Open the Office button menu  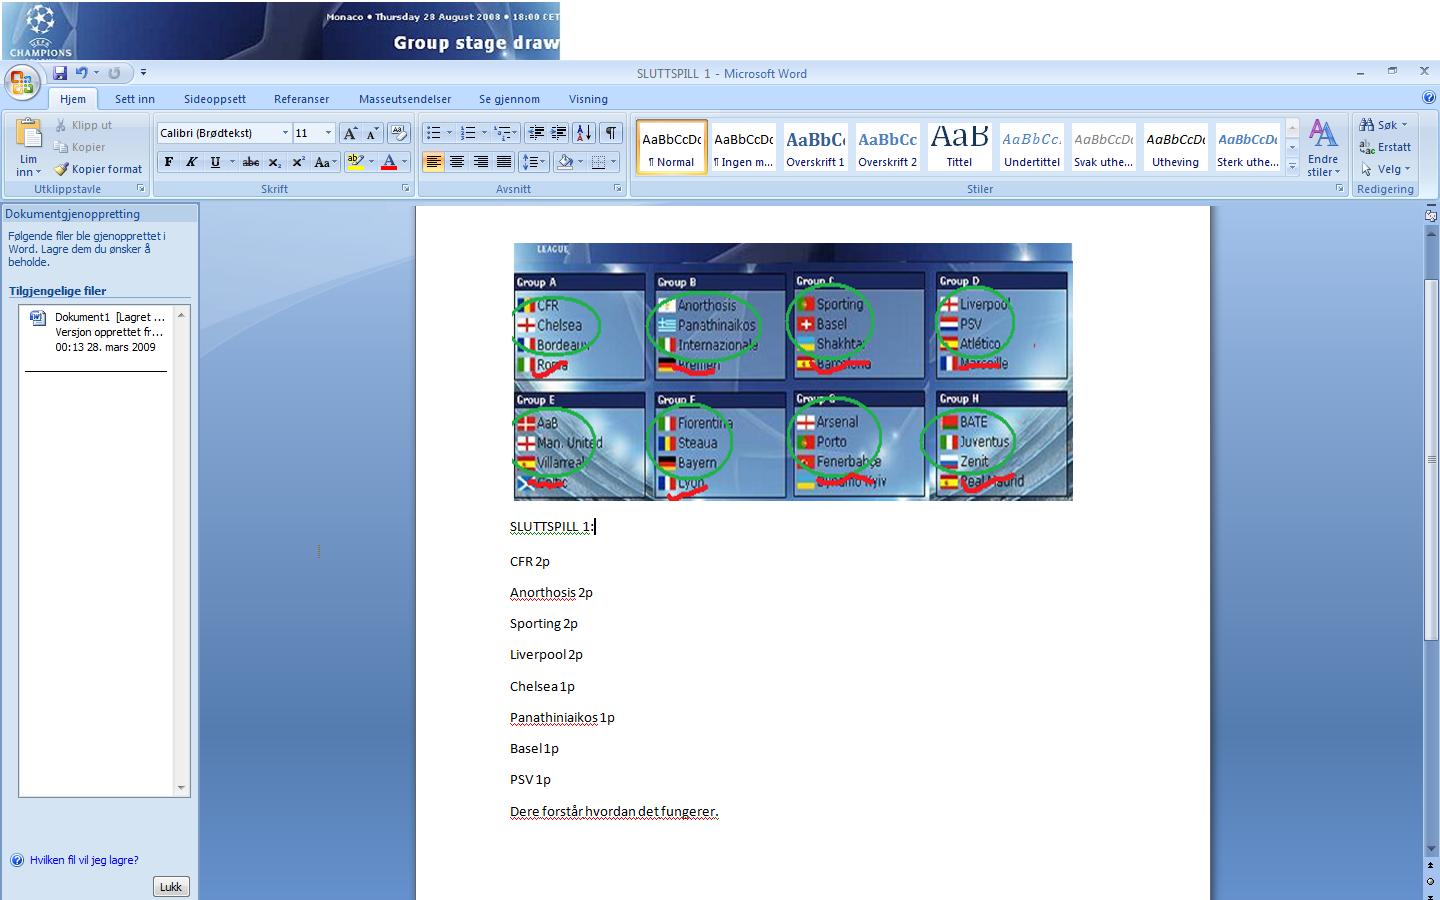(21, 82)
